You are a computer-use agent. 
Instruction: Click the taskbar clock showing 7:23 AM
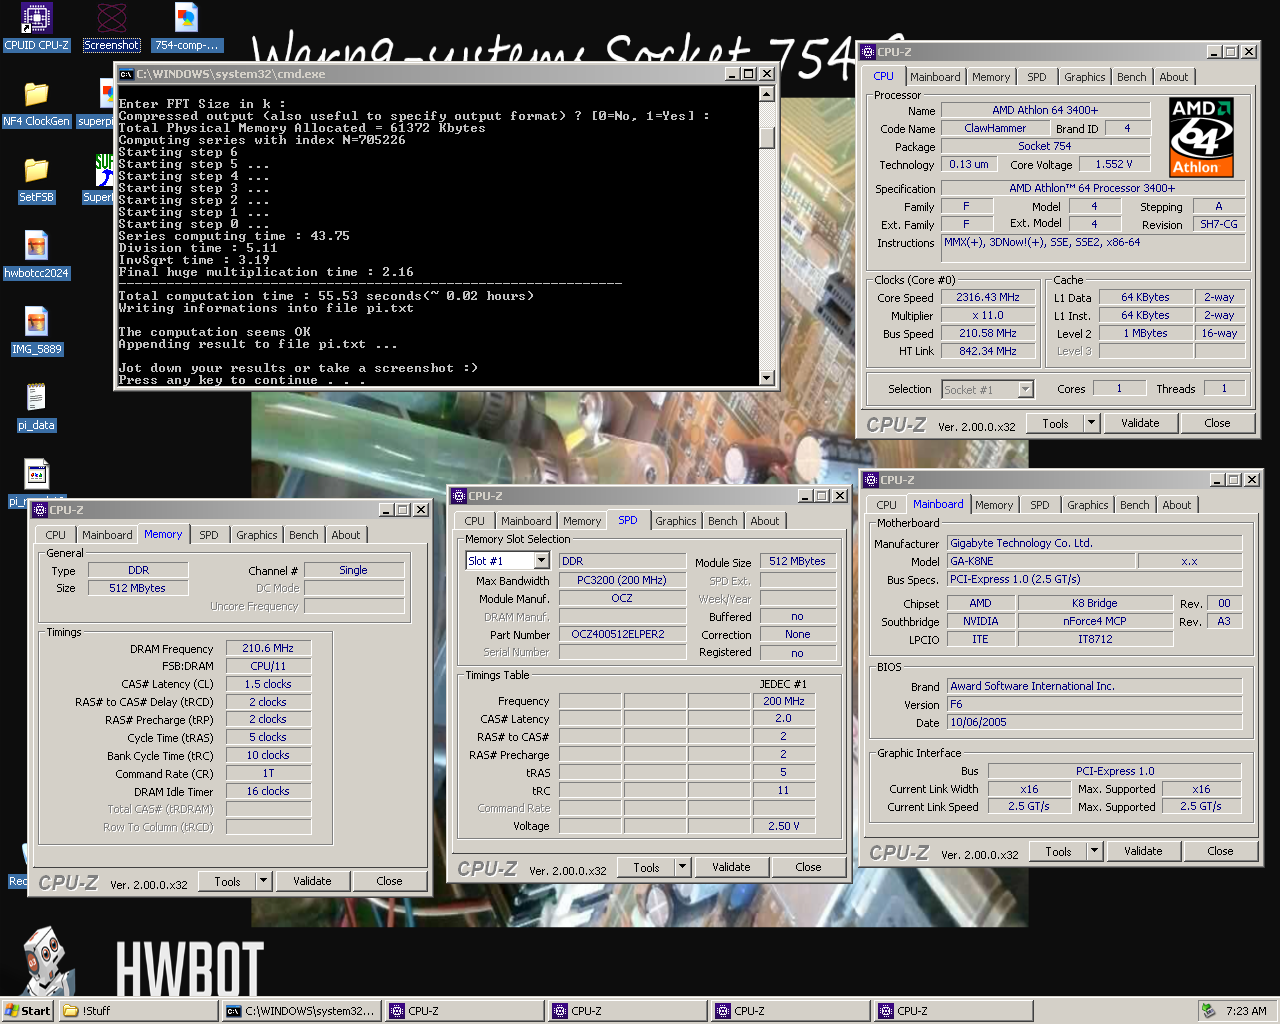(1246, 1011)
